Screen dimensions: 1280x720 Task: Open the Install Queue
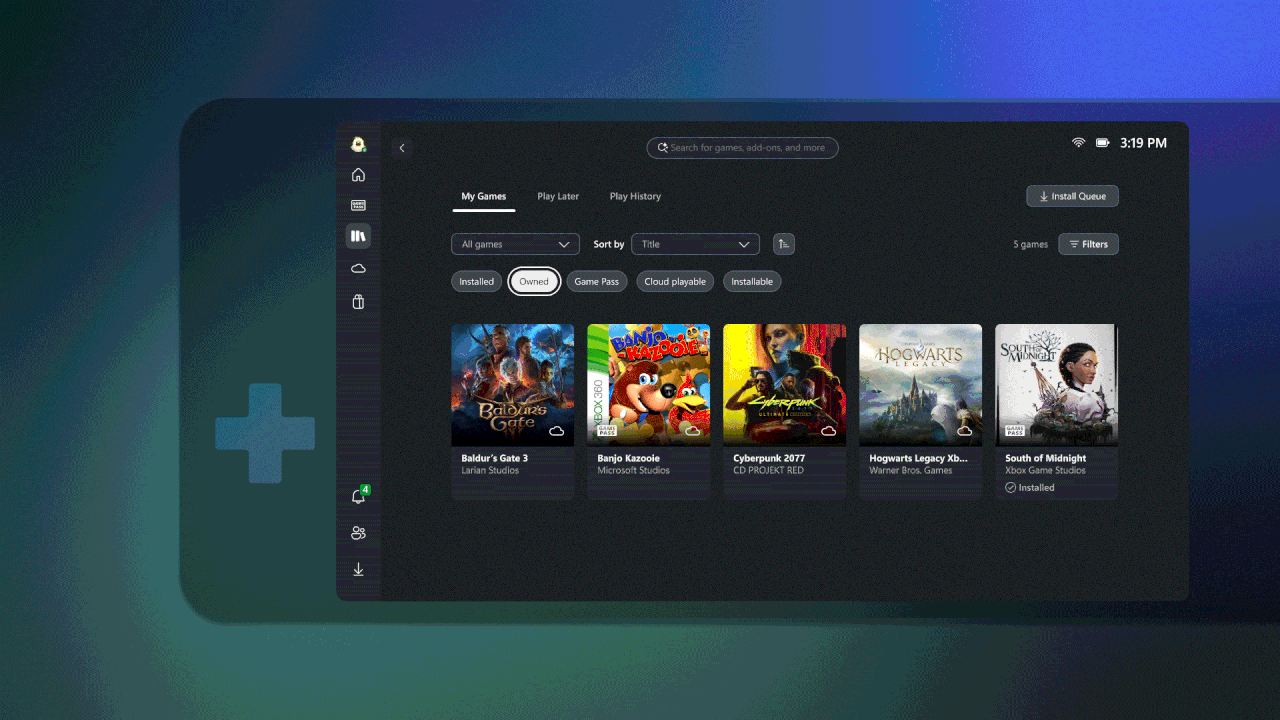[x=1072, y=196]
